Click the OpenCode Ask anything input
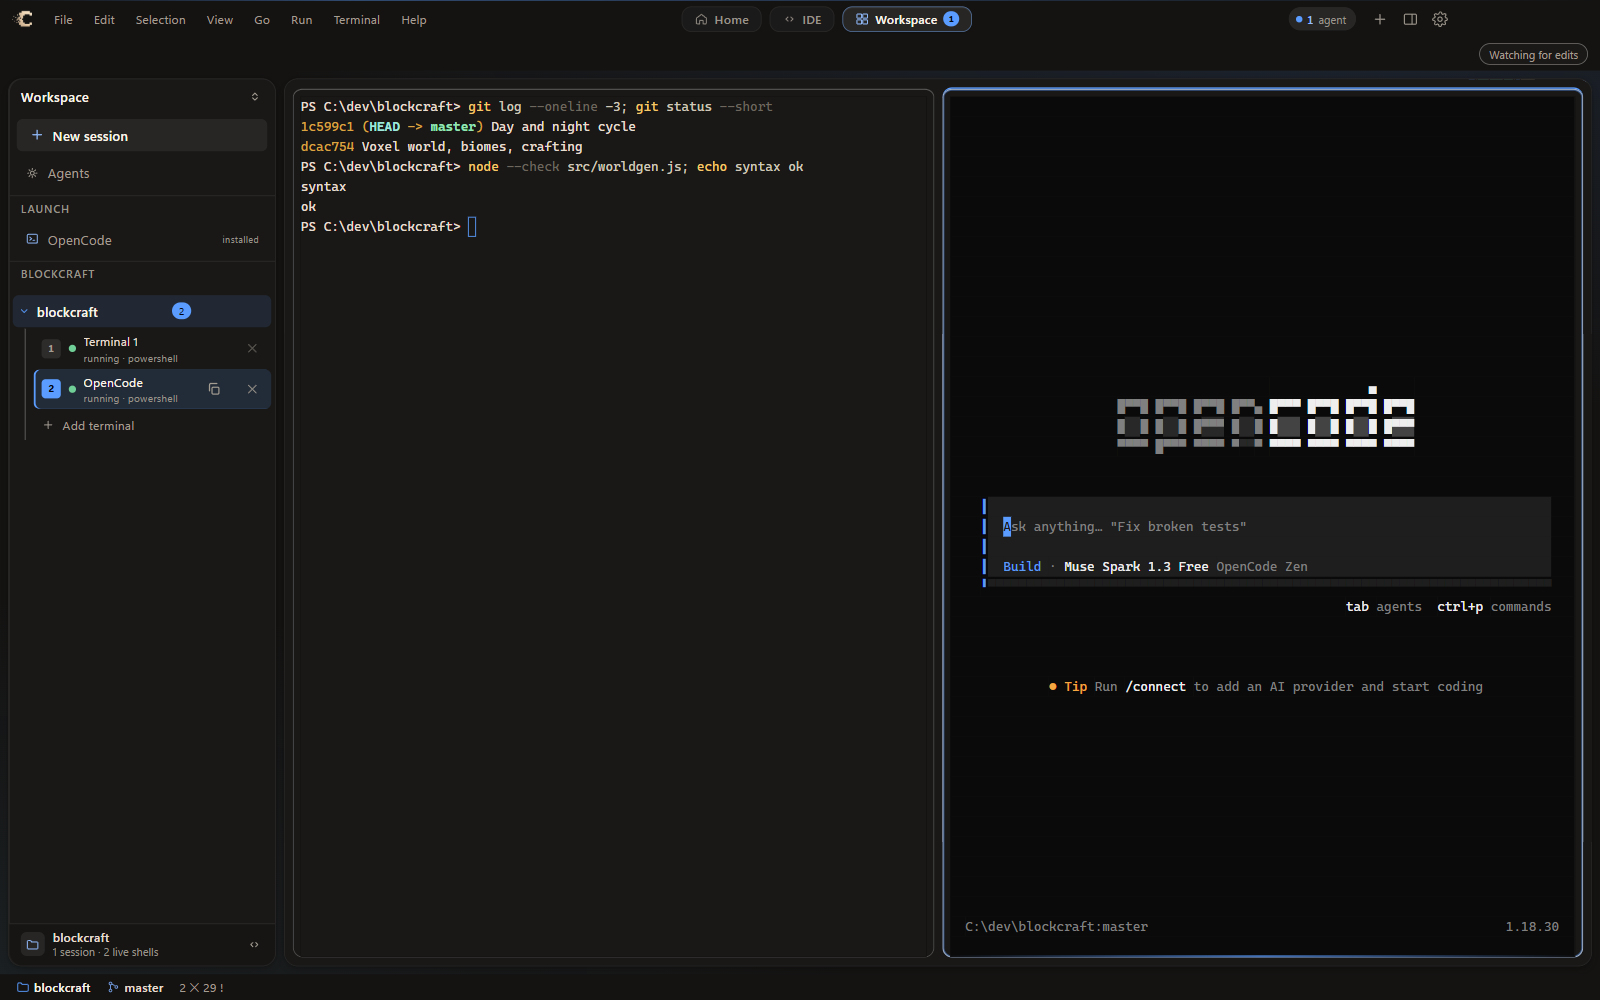 (1270, 527)
